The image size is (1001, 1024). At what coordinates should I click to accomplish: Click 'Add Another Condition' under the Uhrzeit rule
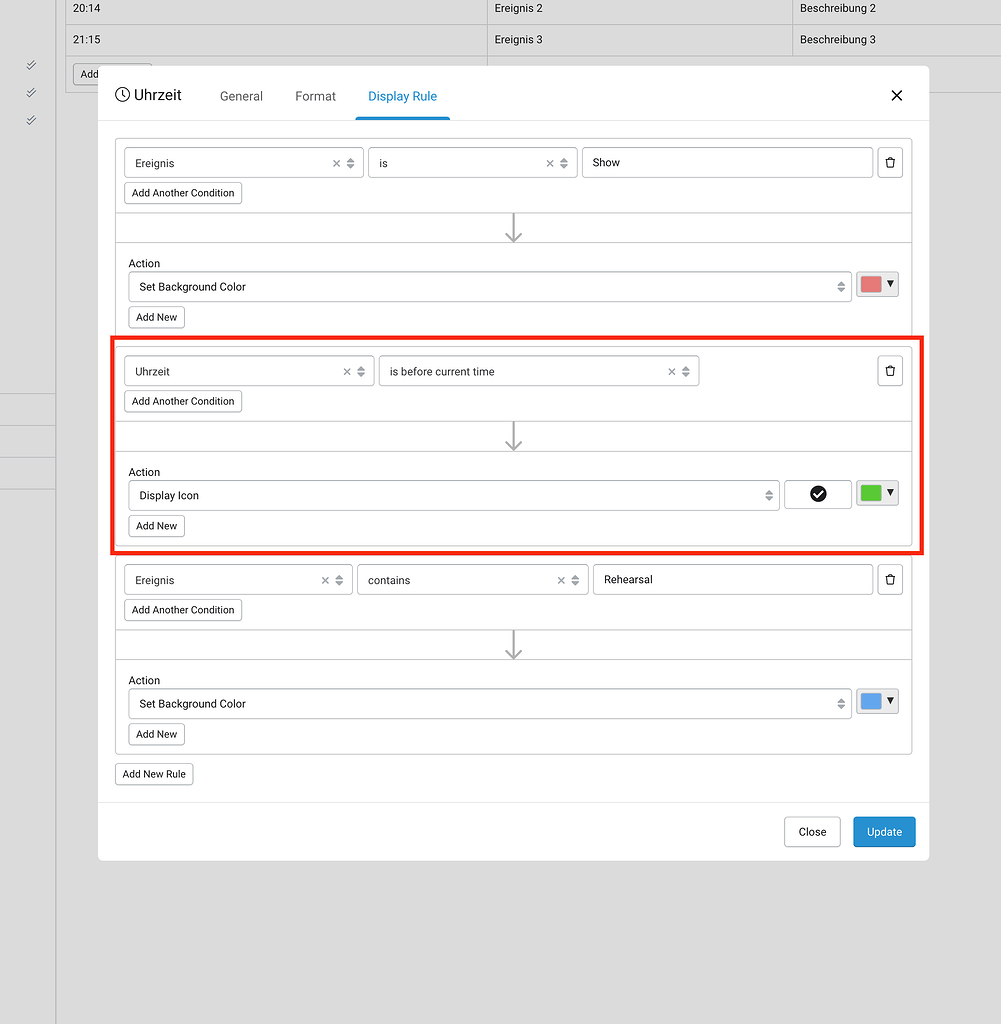(x=183, y=401)
